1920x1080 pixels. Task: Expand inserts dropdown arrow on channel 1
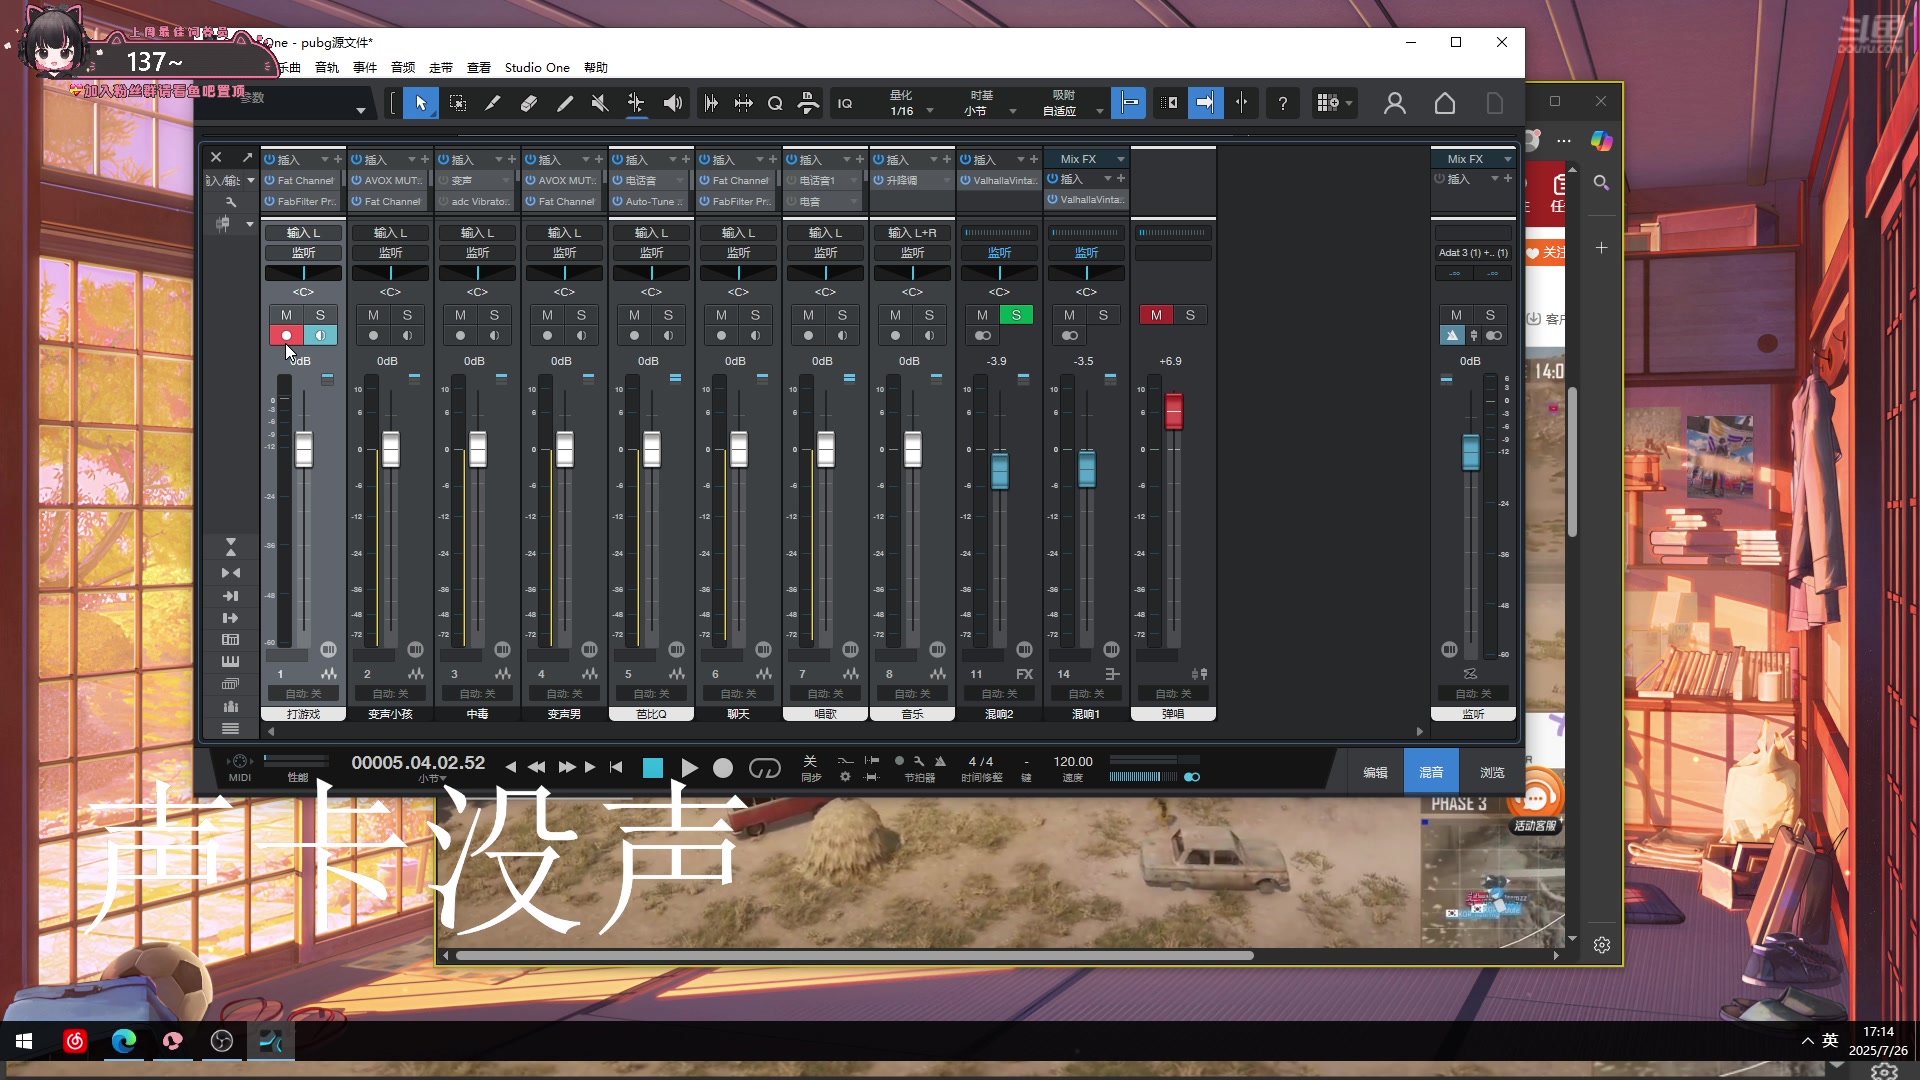(x=324, y=160)
